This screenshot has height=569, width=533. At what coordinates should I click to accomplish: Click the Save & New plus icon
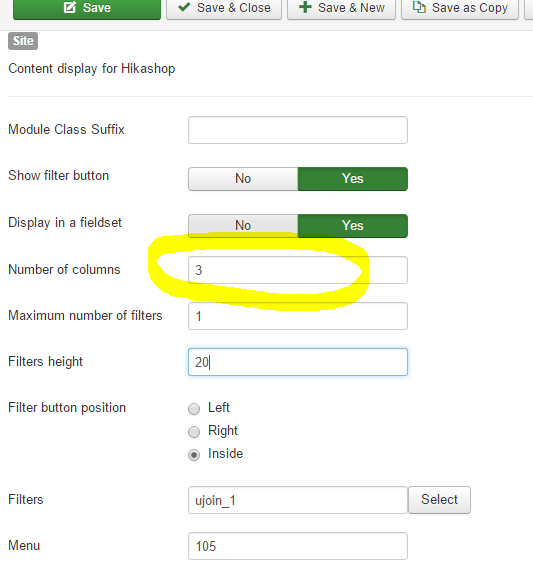305,7
